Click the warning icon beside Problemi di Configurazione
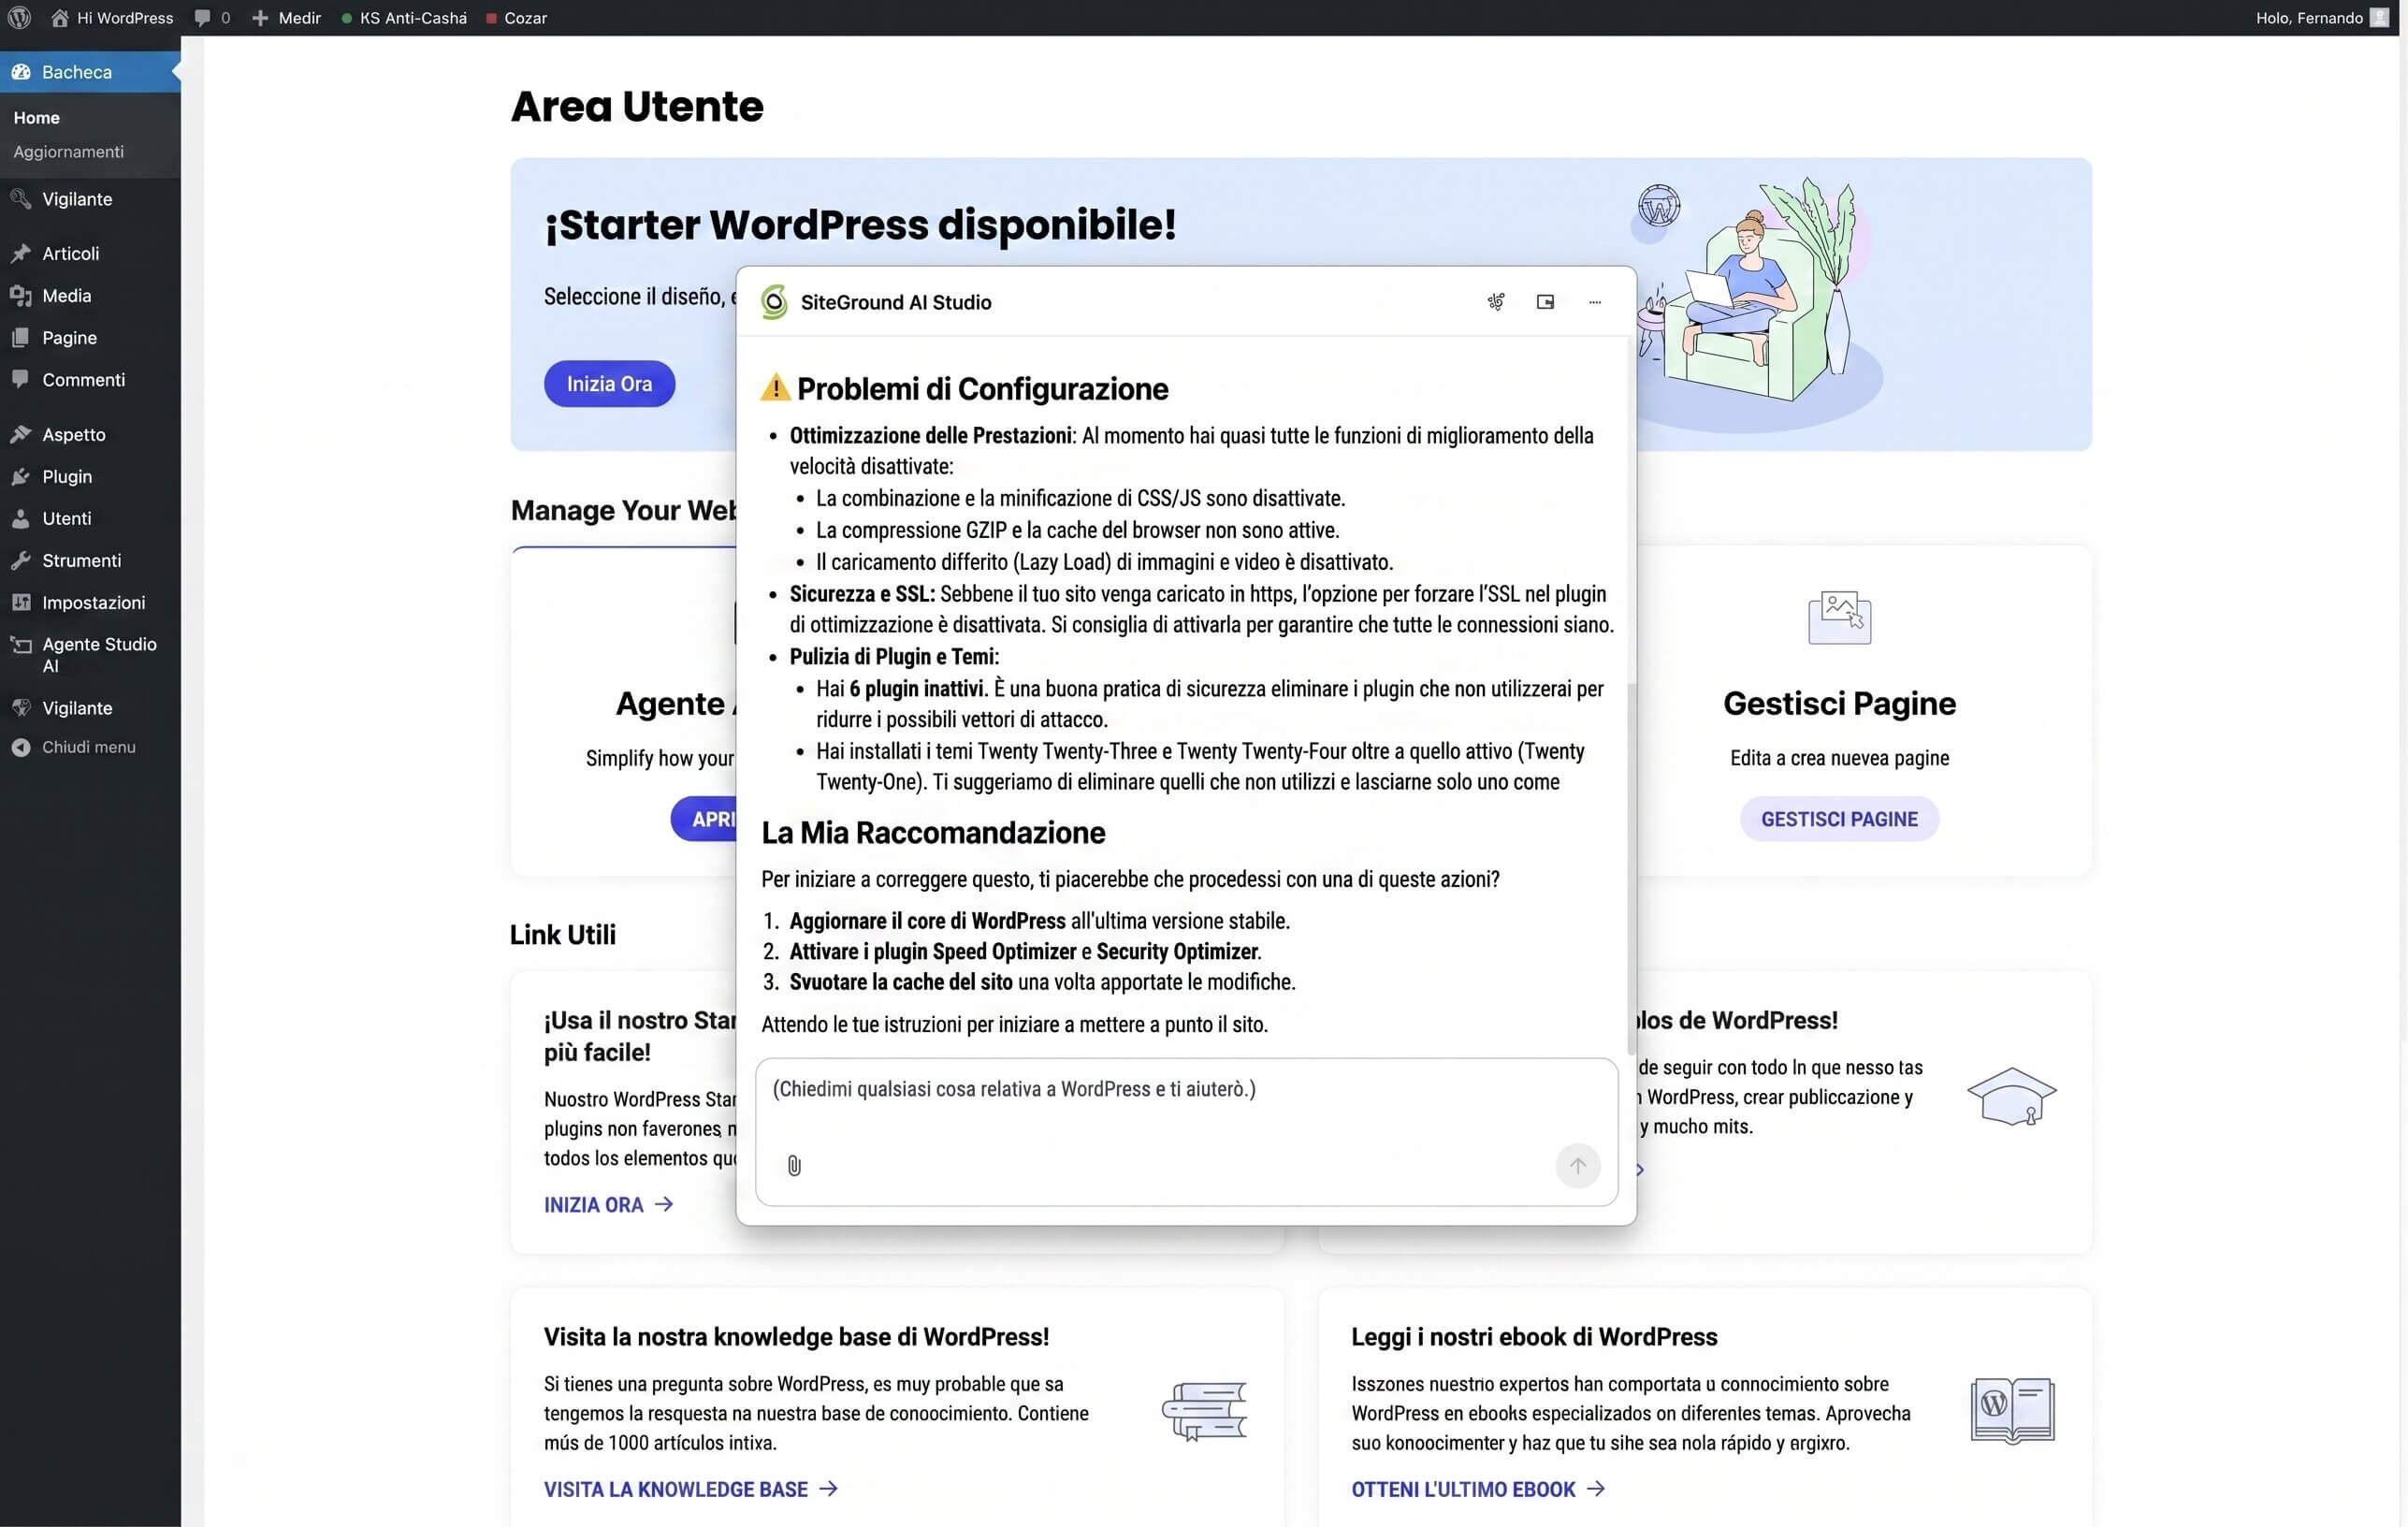This screenshot has width=2408, height=1527. coord(775,387)
